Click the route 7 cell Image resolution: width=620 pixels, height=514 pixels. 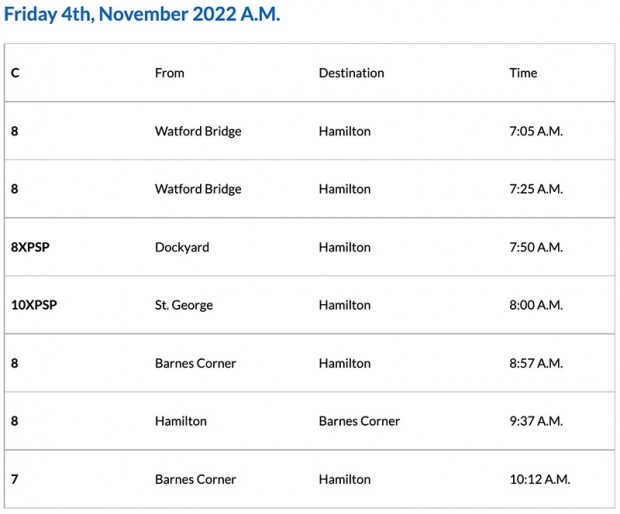[15, 479]
